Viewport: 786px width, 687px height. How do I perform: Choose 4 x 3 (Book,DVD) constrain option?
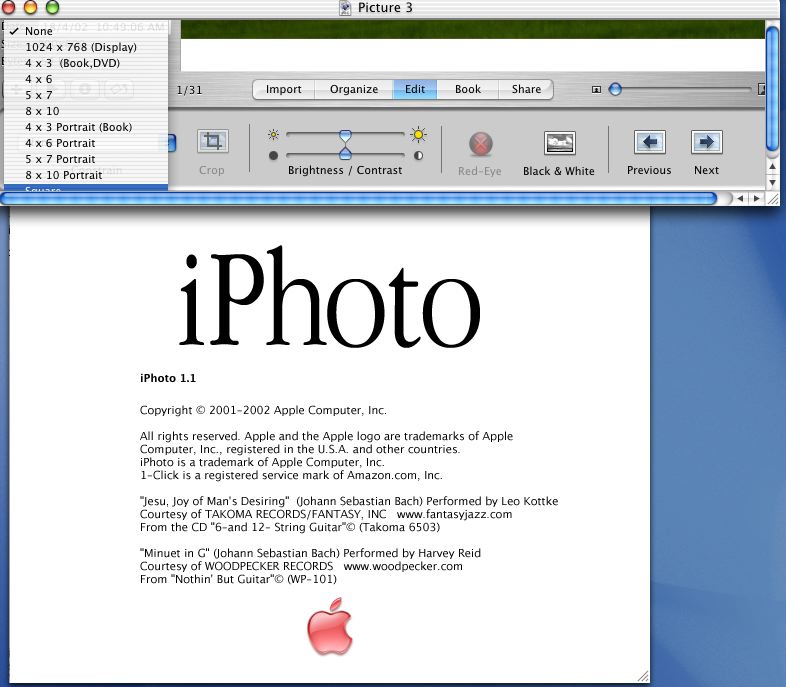point(86,63)
